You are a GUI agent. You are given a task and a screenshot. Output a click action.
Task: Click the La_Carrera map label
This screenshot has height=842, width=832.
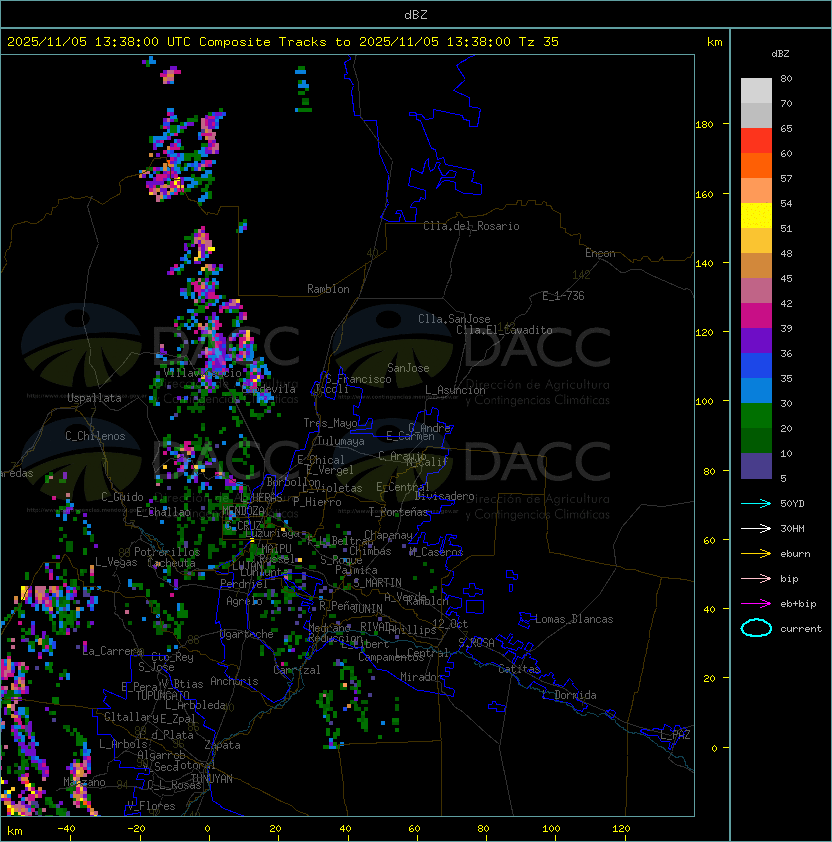pos(113,651)
